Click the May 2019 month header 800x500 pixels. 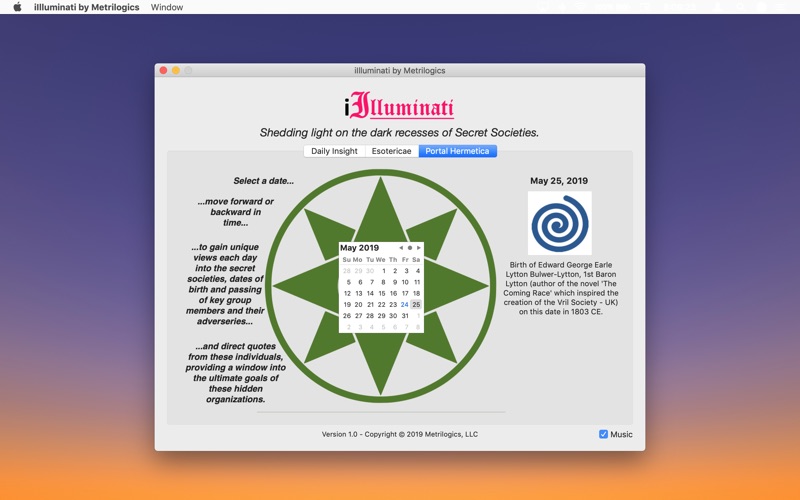click(360, 248)
